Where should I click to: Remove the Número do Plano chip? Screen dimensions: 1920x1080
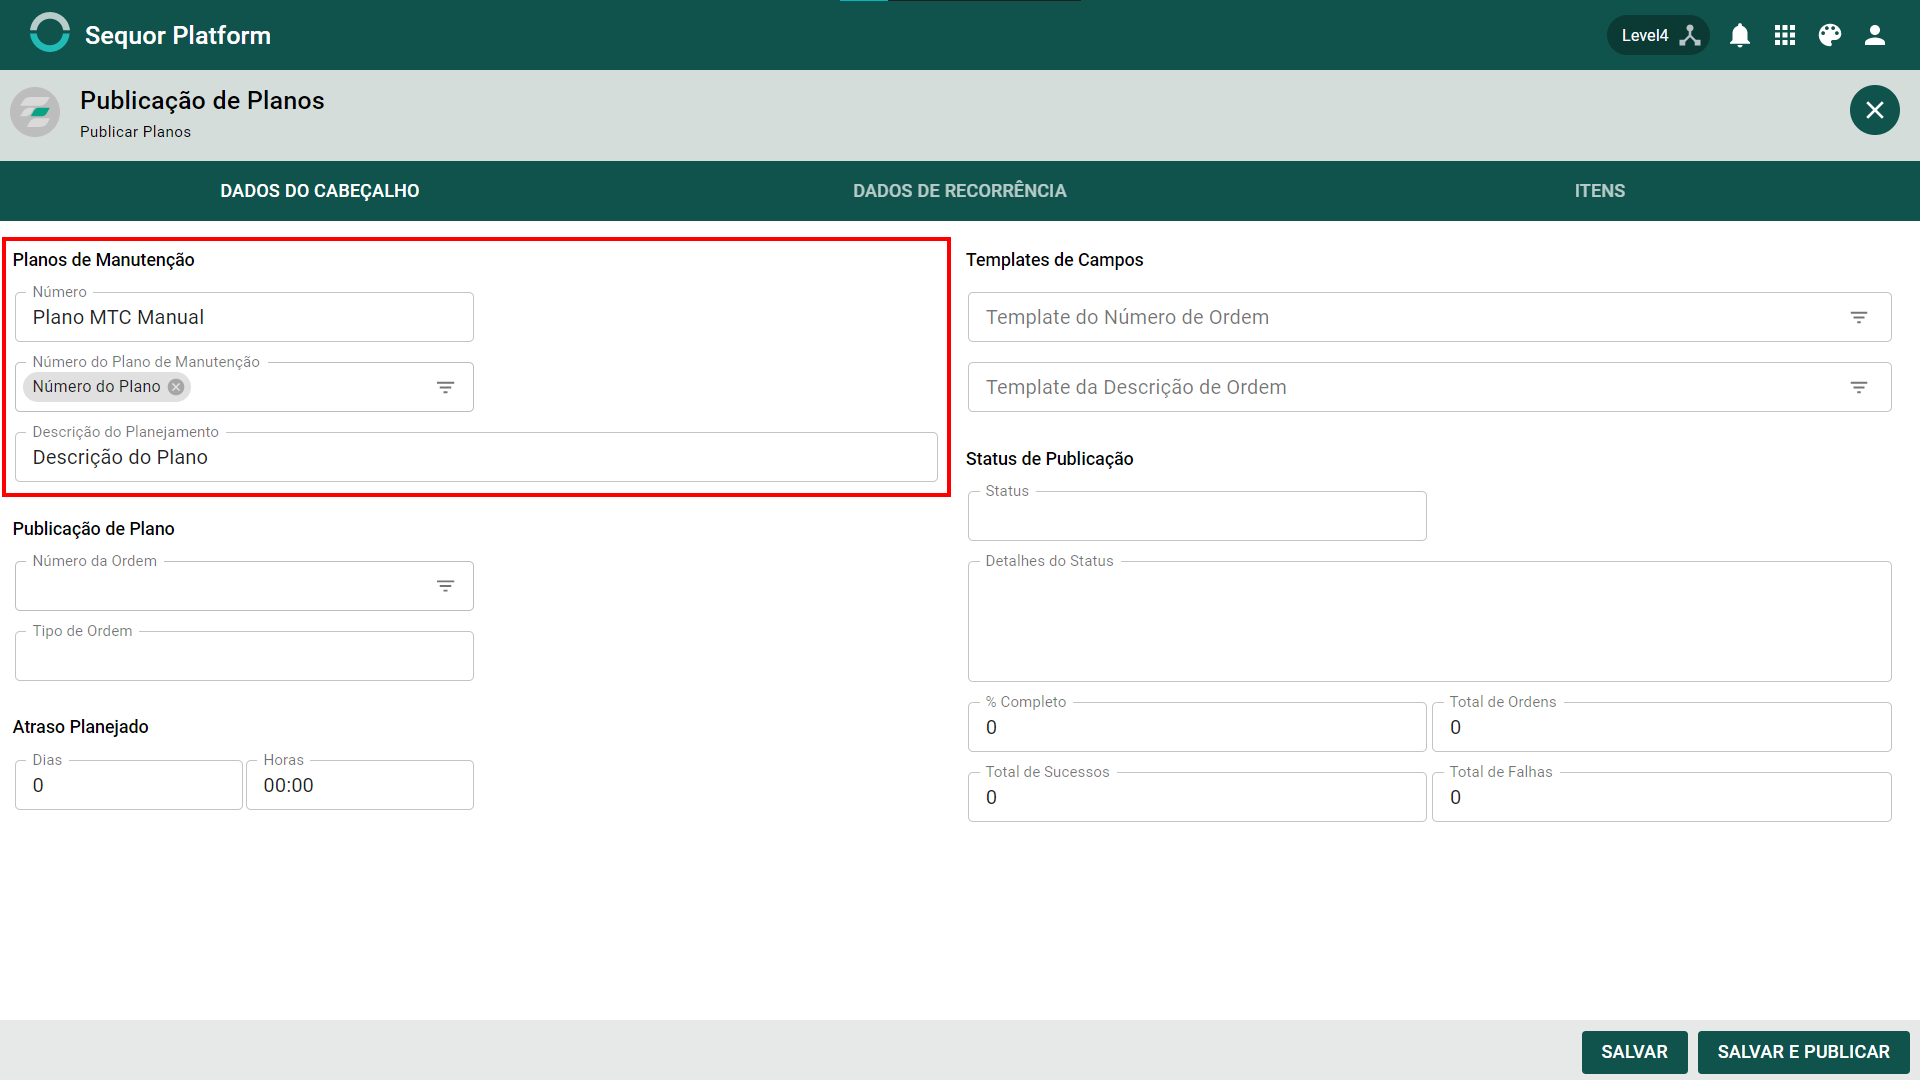pos(176,387)
